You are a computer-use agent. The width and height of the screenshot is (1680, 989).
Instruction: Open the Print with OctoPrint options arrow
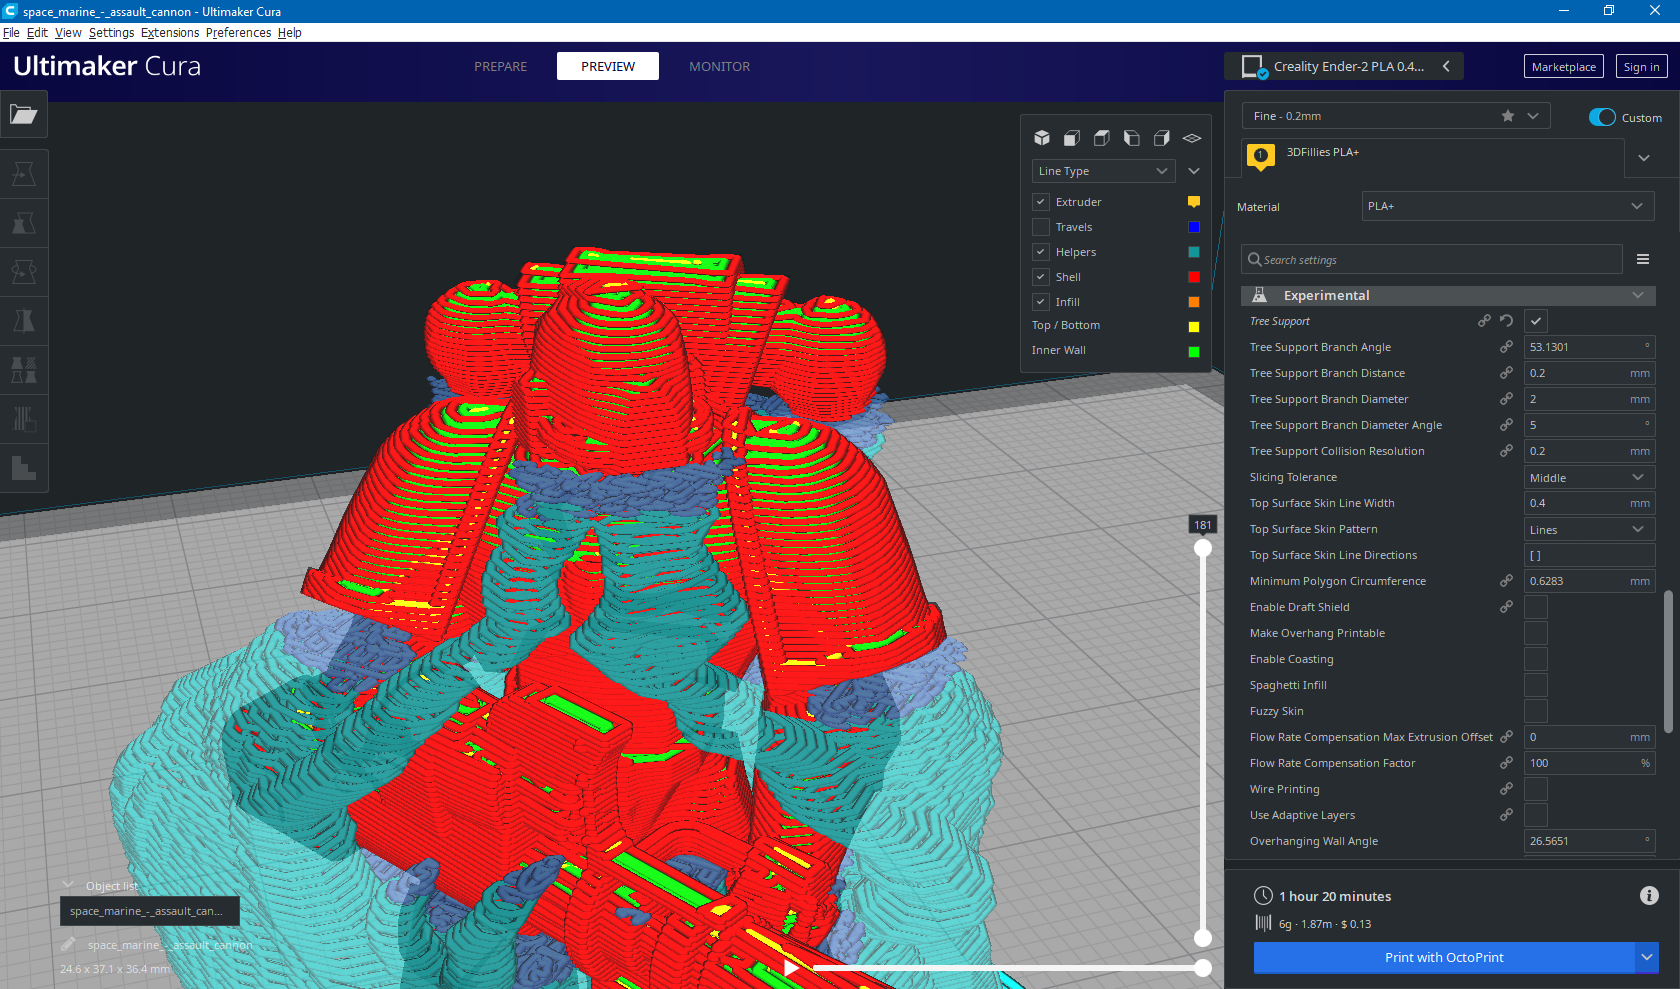point(1647,957)
